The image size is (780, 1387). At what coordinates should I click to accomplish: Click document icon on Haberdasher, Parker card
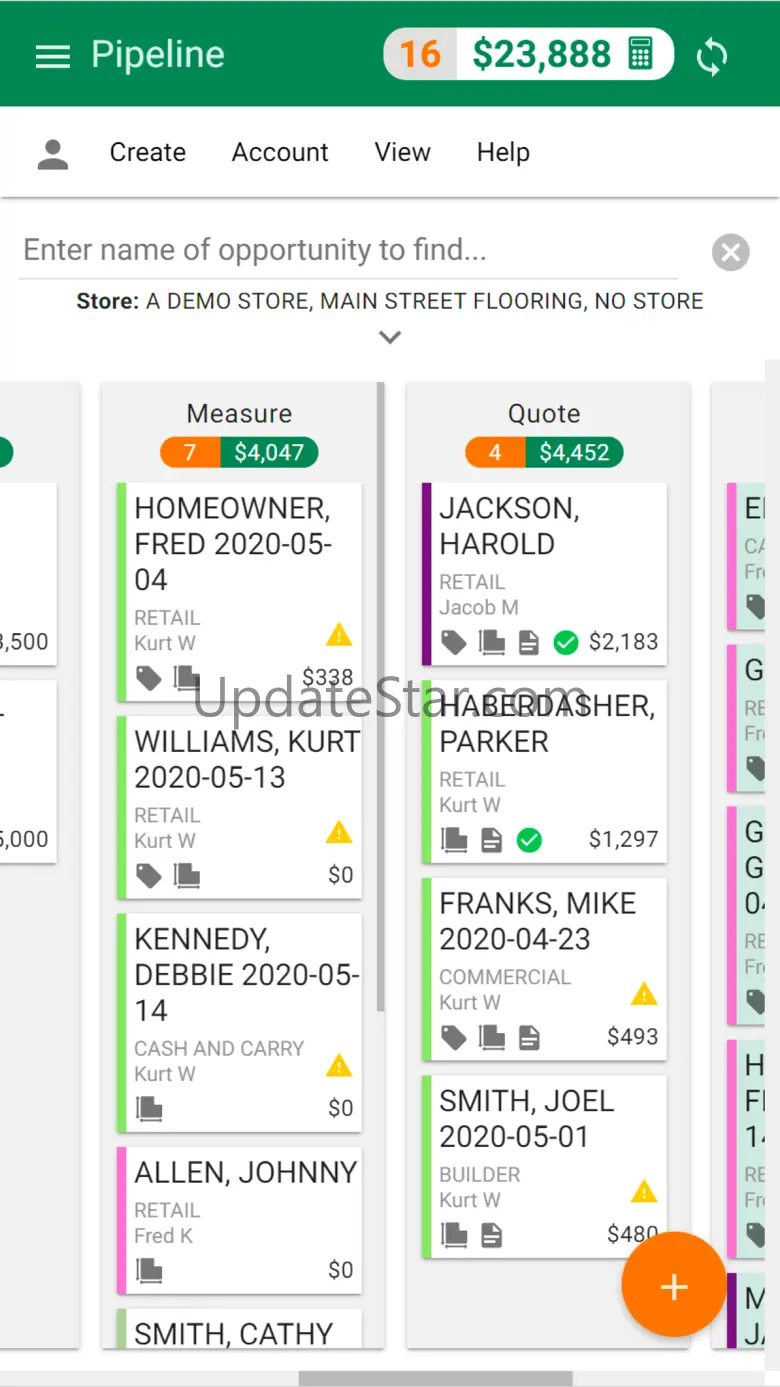click(x=491, y=840)
